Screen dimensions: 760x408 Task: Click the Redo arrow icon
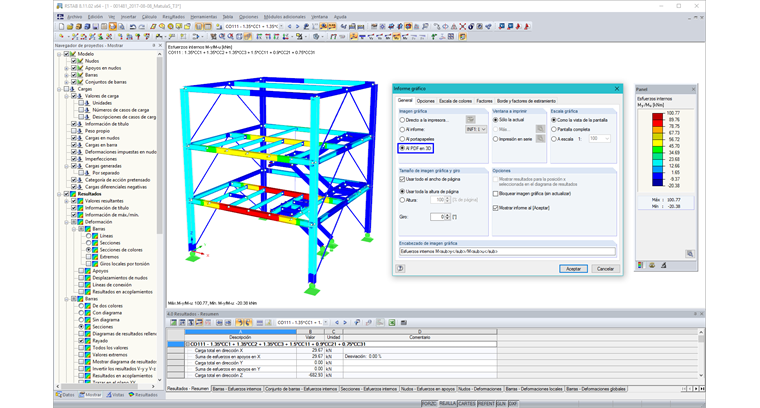tap(141, 27)
